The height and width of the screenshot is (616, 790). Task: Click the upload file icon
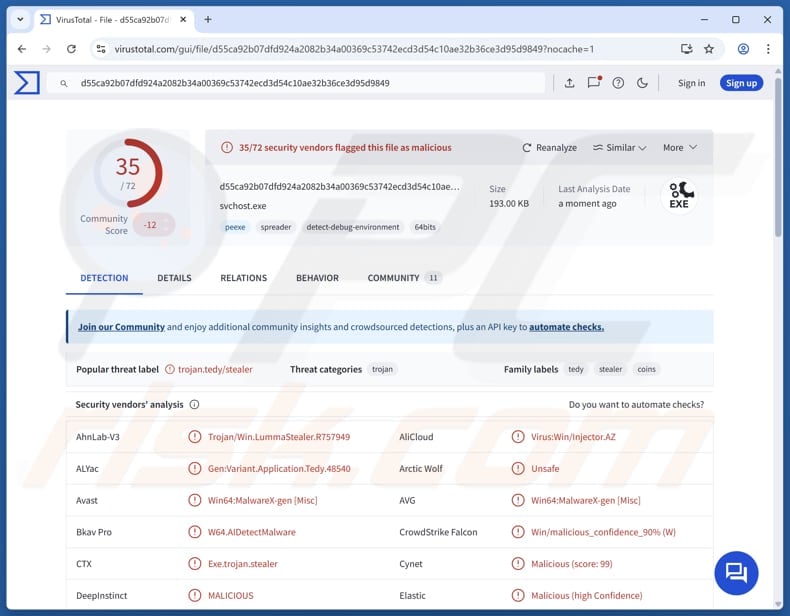pyautogui.click(x=569, y=83)
